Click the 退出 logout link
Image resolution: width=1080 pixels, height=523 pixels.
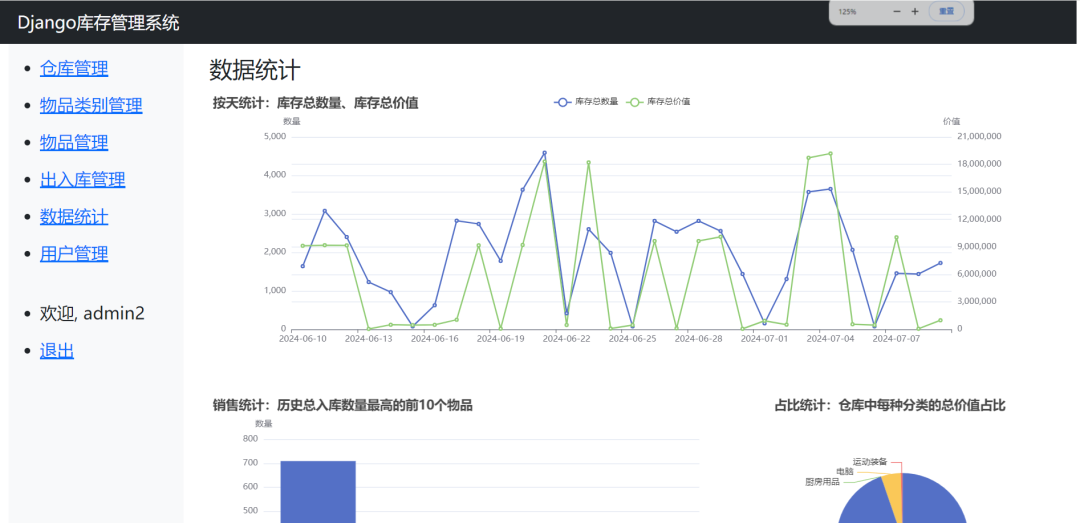click(x=56, y=351)
